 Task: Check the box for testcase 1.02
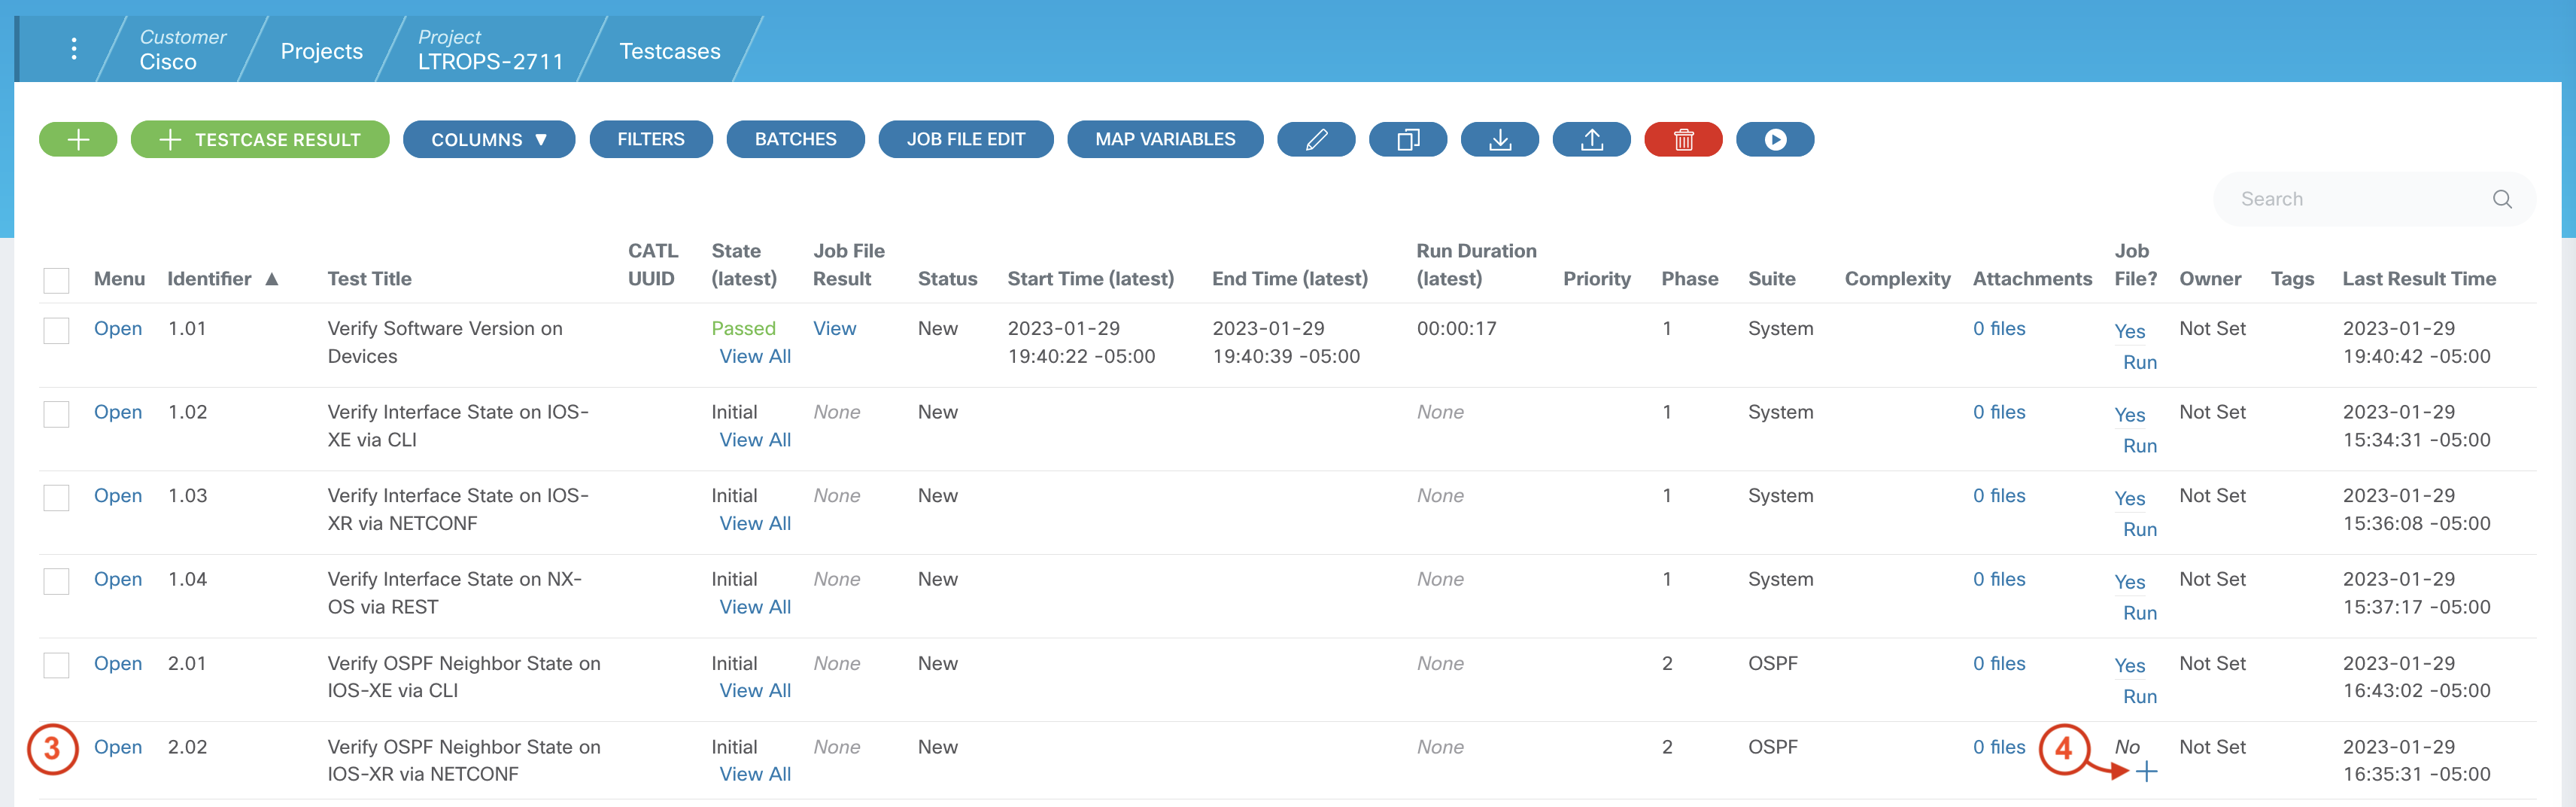click(56, 414)
